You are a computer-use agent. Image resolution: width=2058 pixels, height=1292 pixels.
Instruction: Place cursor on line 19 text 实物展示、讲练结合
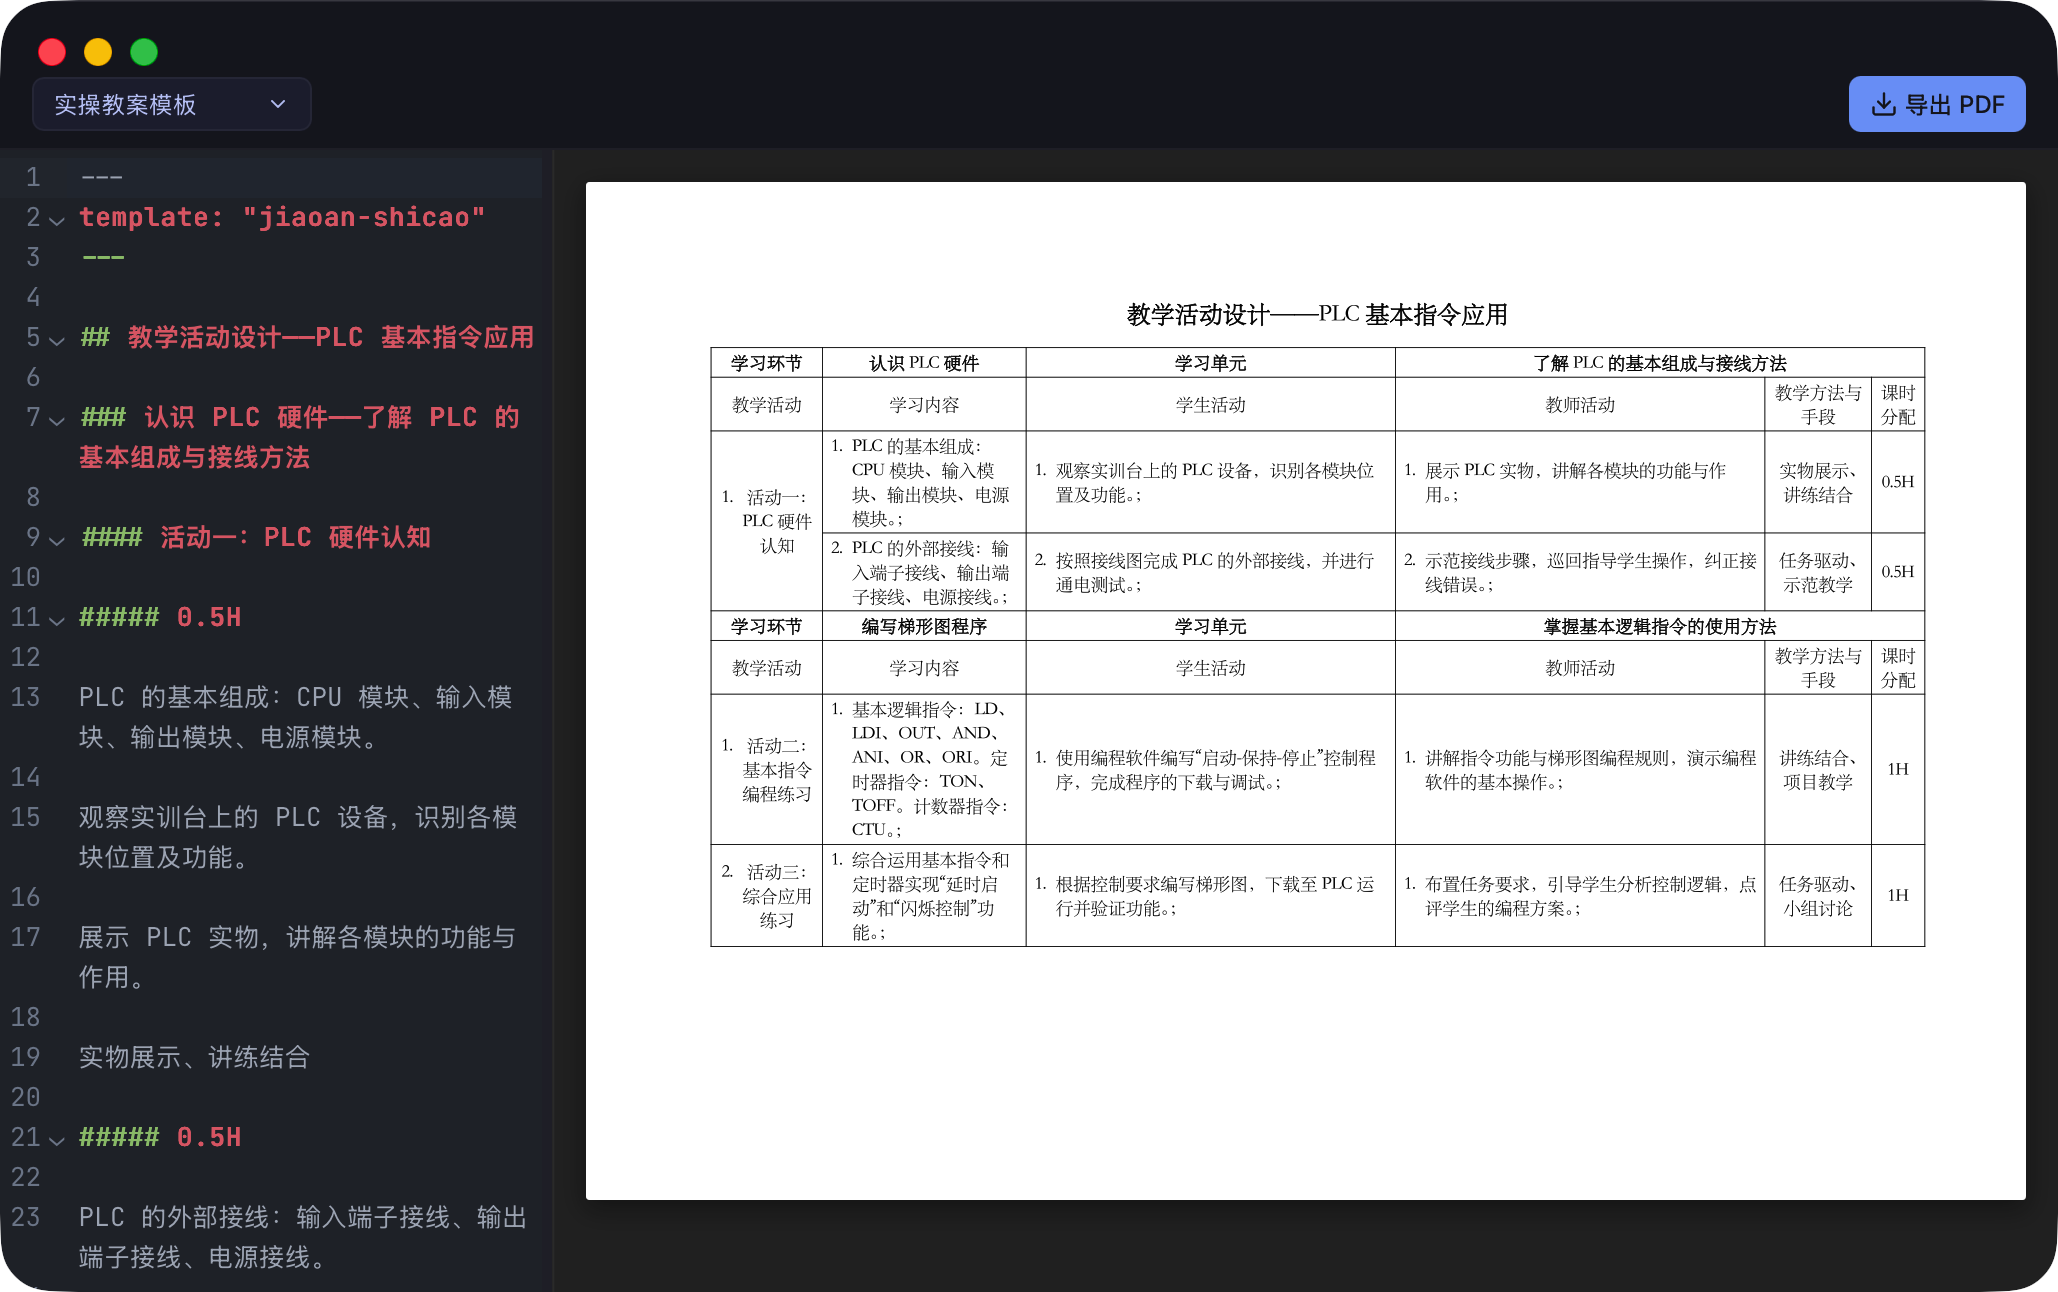(x=194, y=1058)
